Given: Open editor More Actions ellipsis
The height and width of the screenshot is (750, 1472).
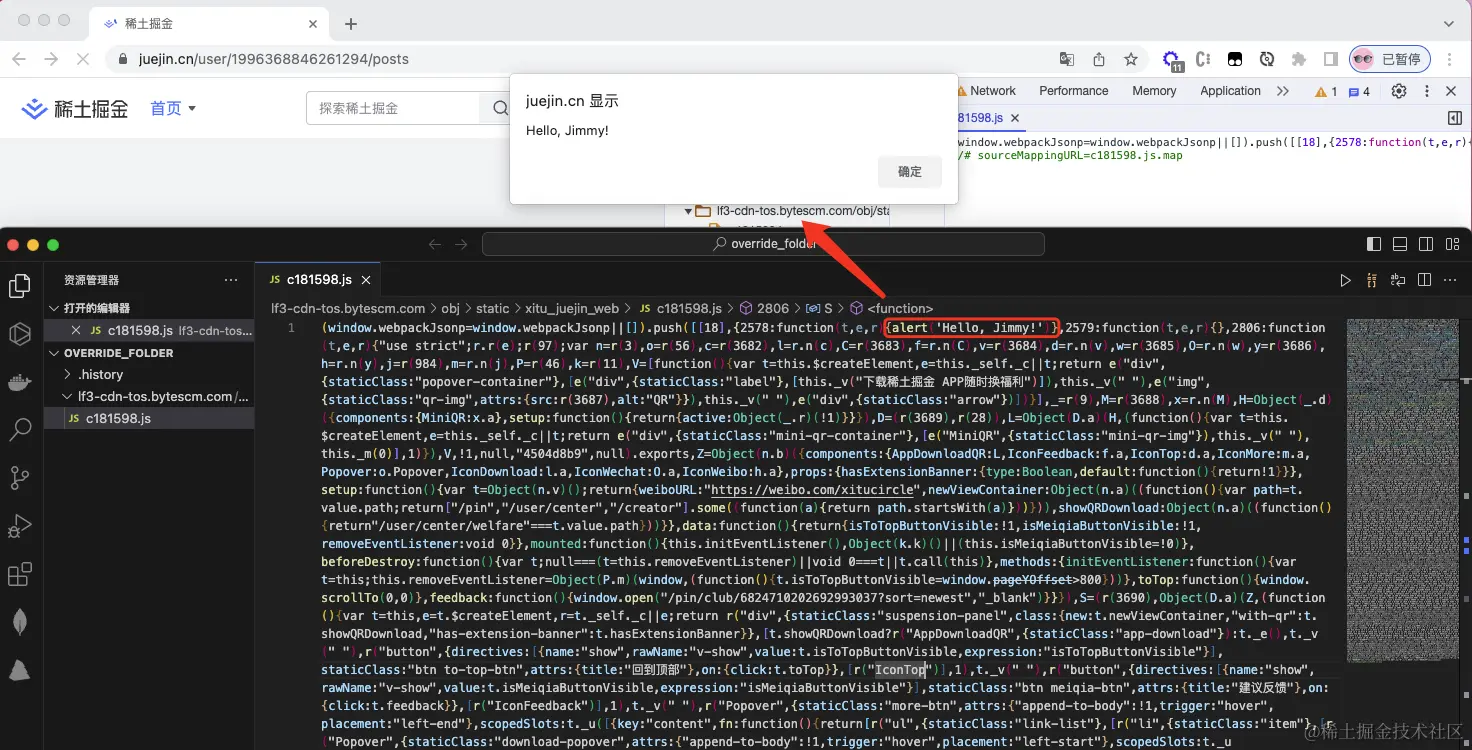Looking at the screenshot, I should [1451, 280].
